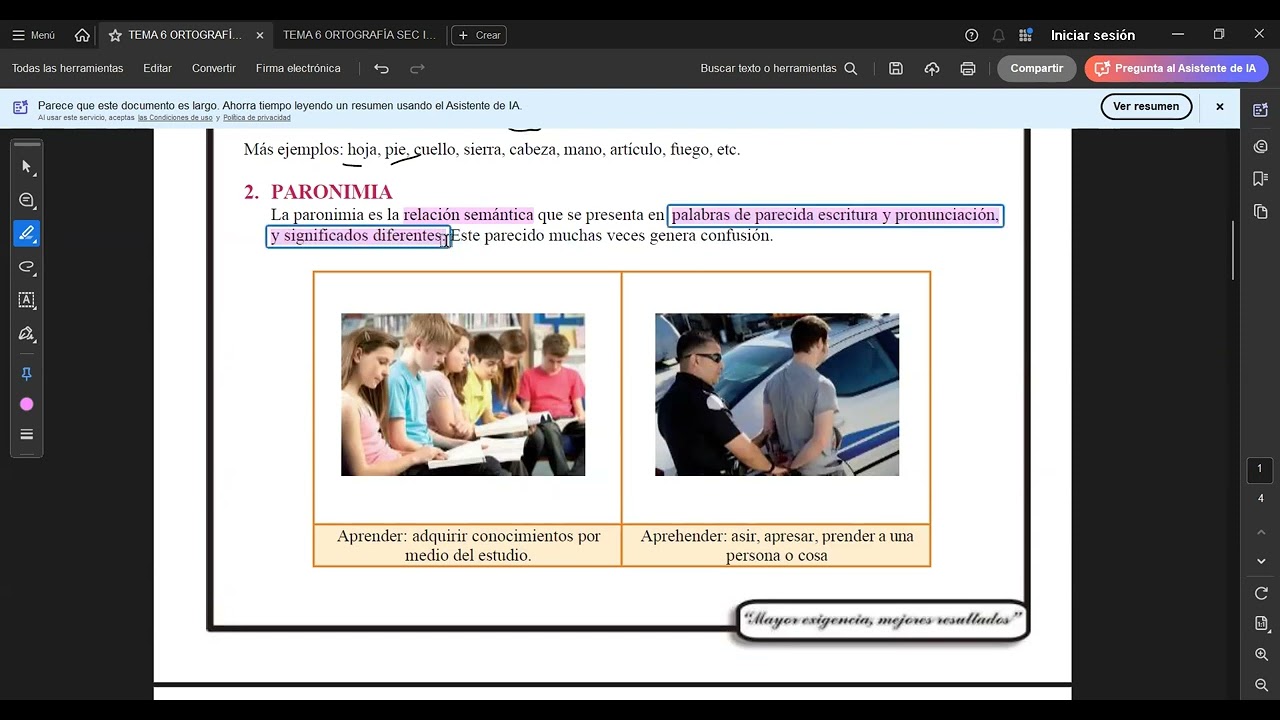1280x720 pixels.
Task: Click the Aprehender definition caption
Action: click(777, 545)
